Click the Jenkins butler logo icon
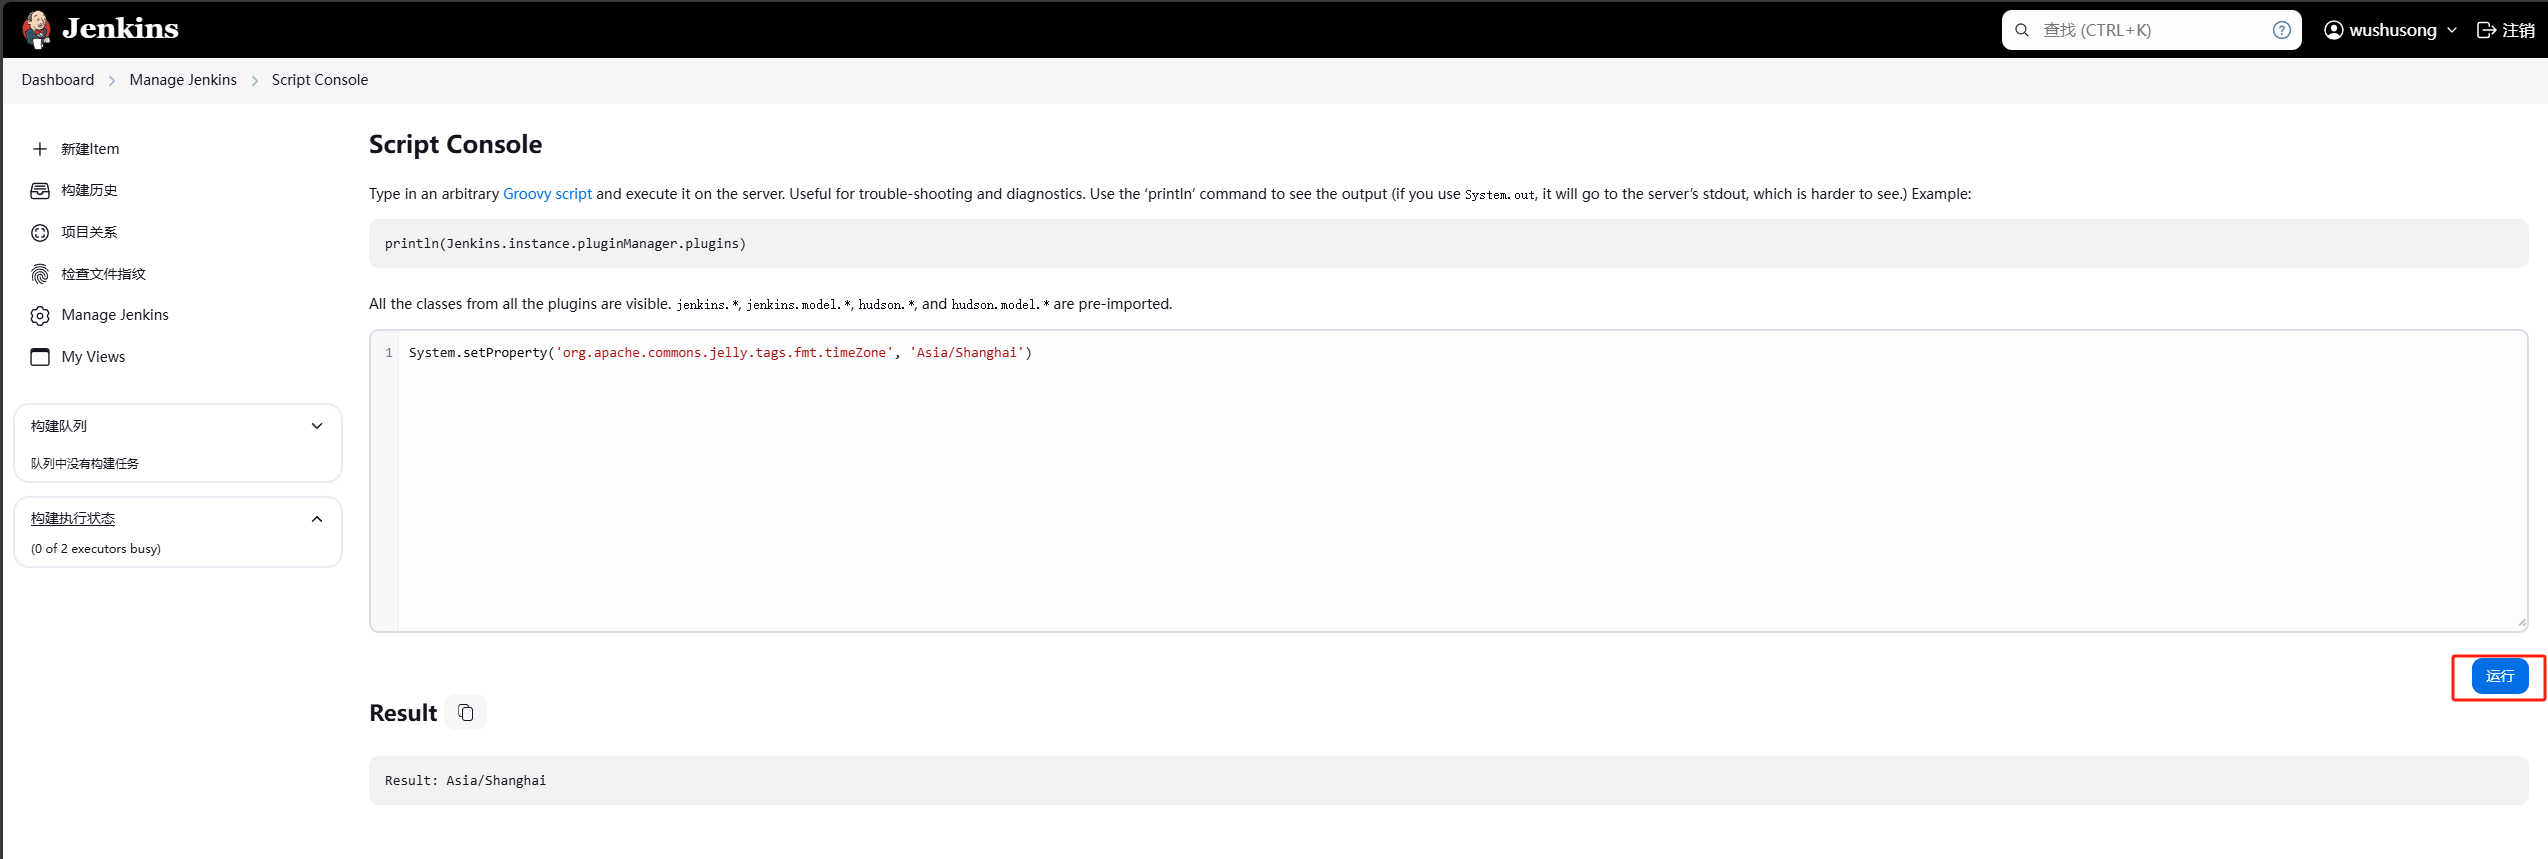The width and height of the screenshot is (2548, 859). (x=37, y=29)
